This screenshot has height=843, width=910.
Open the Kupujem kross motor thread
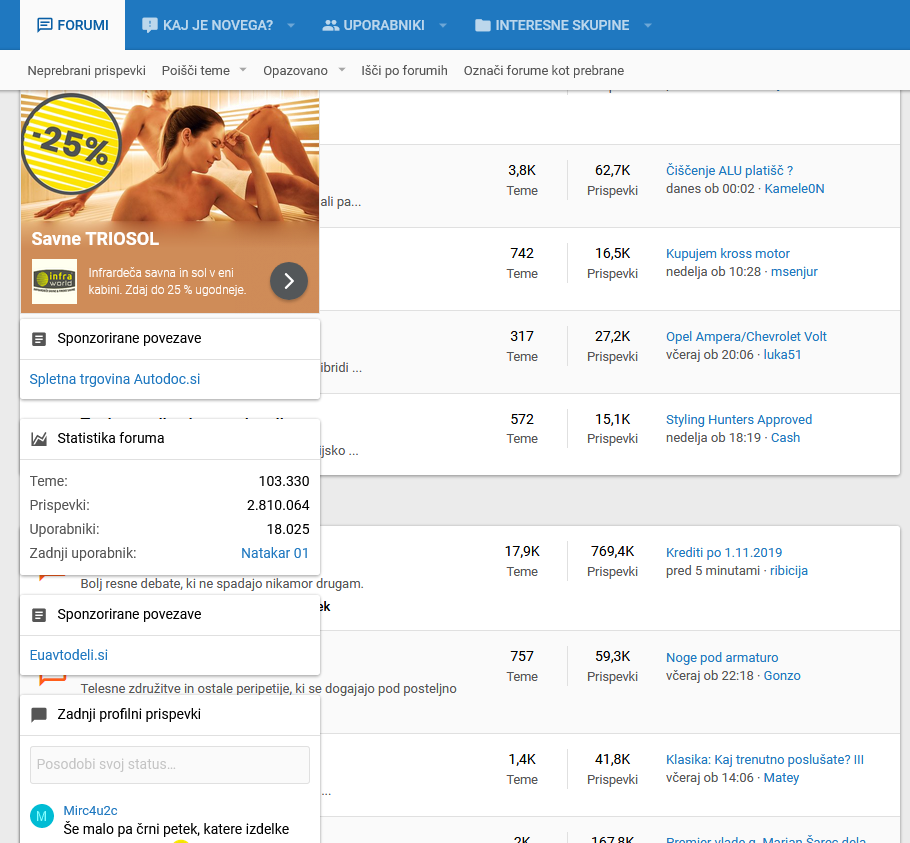point(728,254)
